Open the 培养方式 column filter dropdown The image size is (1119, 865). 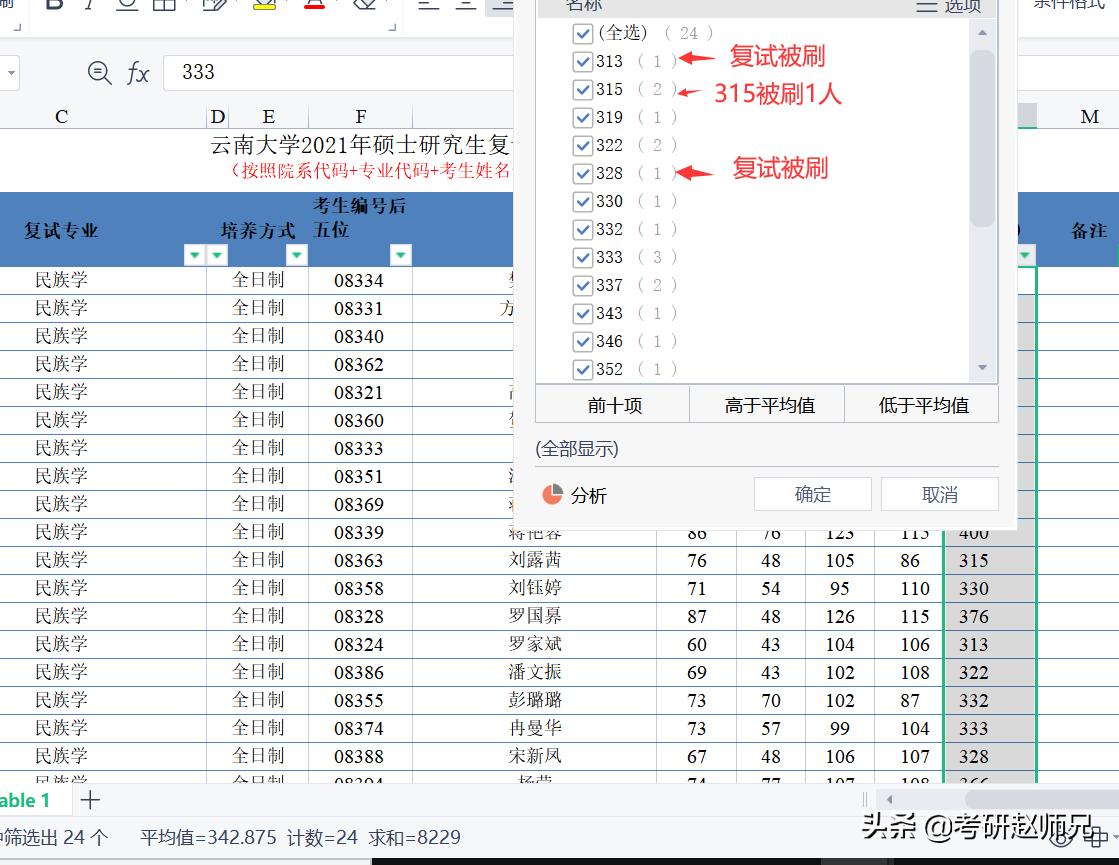click(x=295, y=254)
